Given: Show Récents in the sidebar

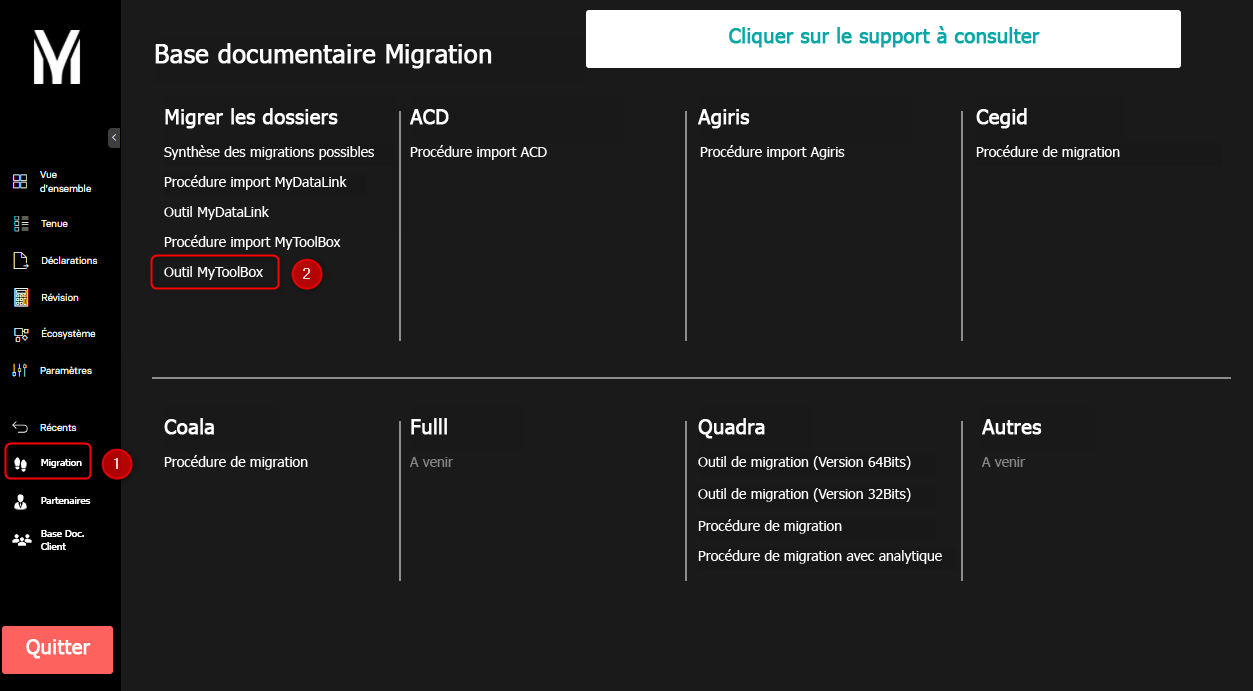Looking at the screenshot, I should click(58, 428).
